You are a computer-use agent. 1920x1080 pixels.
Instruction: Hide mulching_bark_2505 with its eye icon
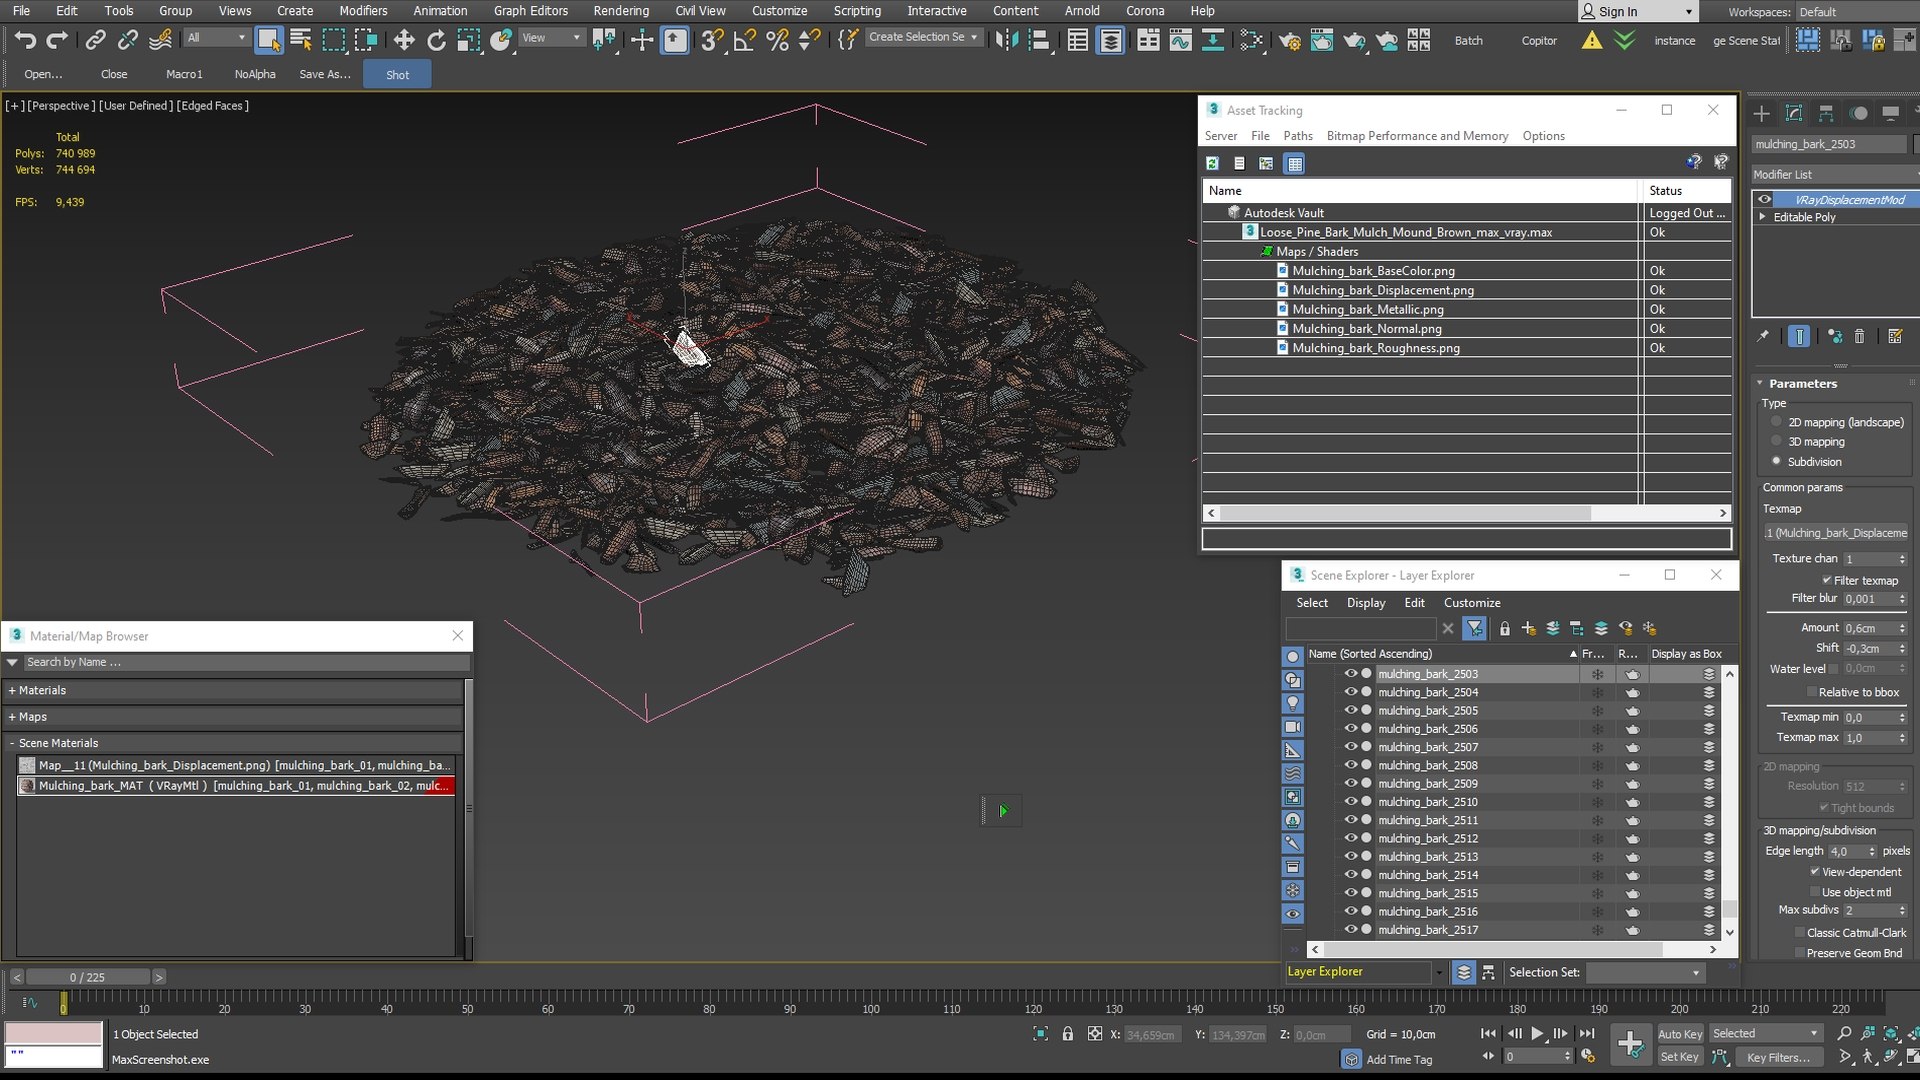click(x=1350, y=710)
